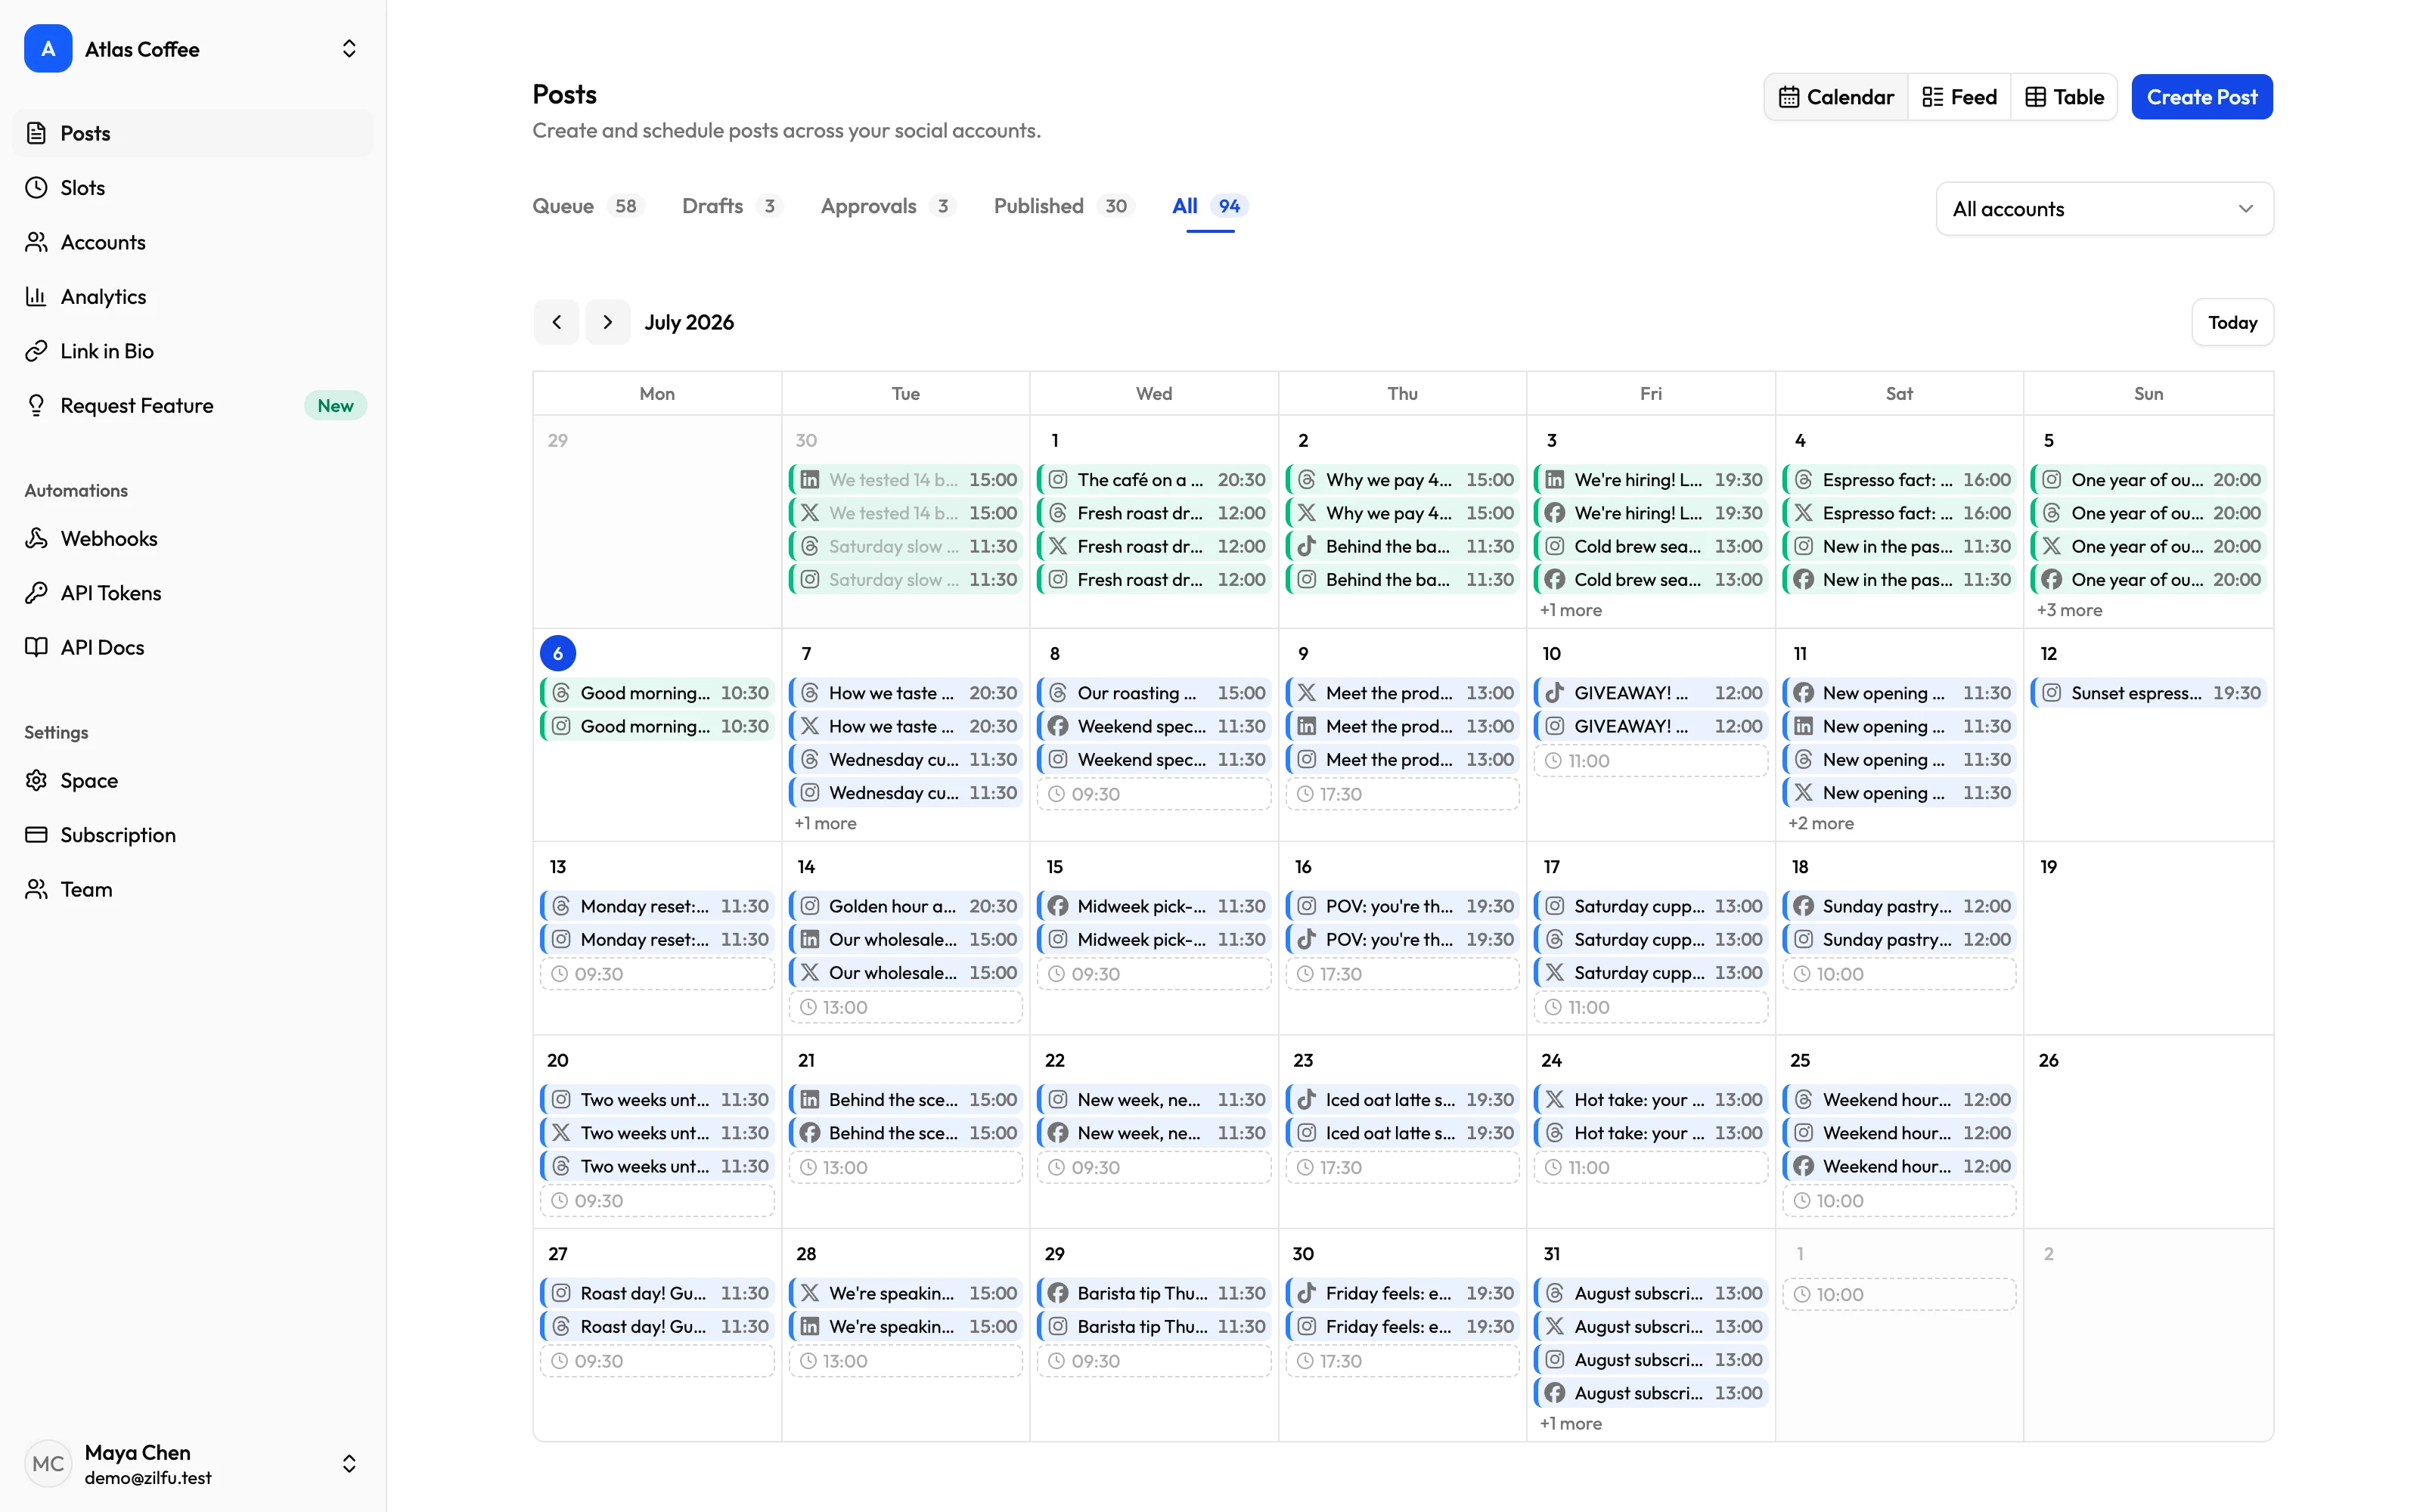Click the Atlas Coffee avatar logo

(x=48, y=48)
